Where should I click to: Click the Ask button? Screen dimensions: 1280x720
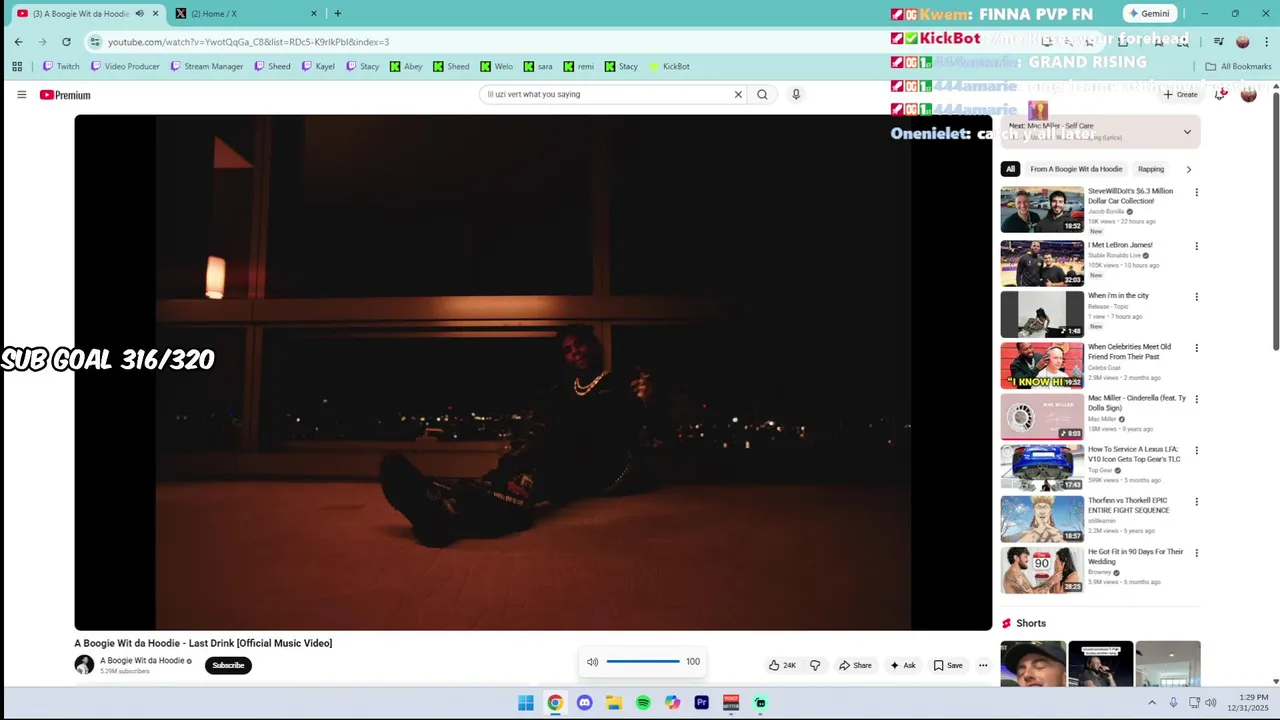[x=902, y=665]
